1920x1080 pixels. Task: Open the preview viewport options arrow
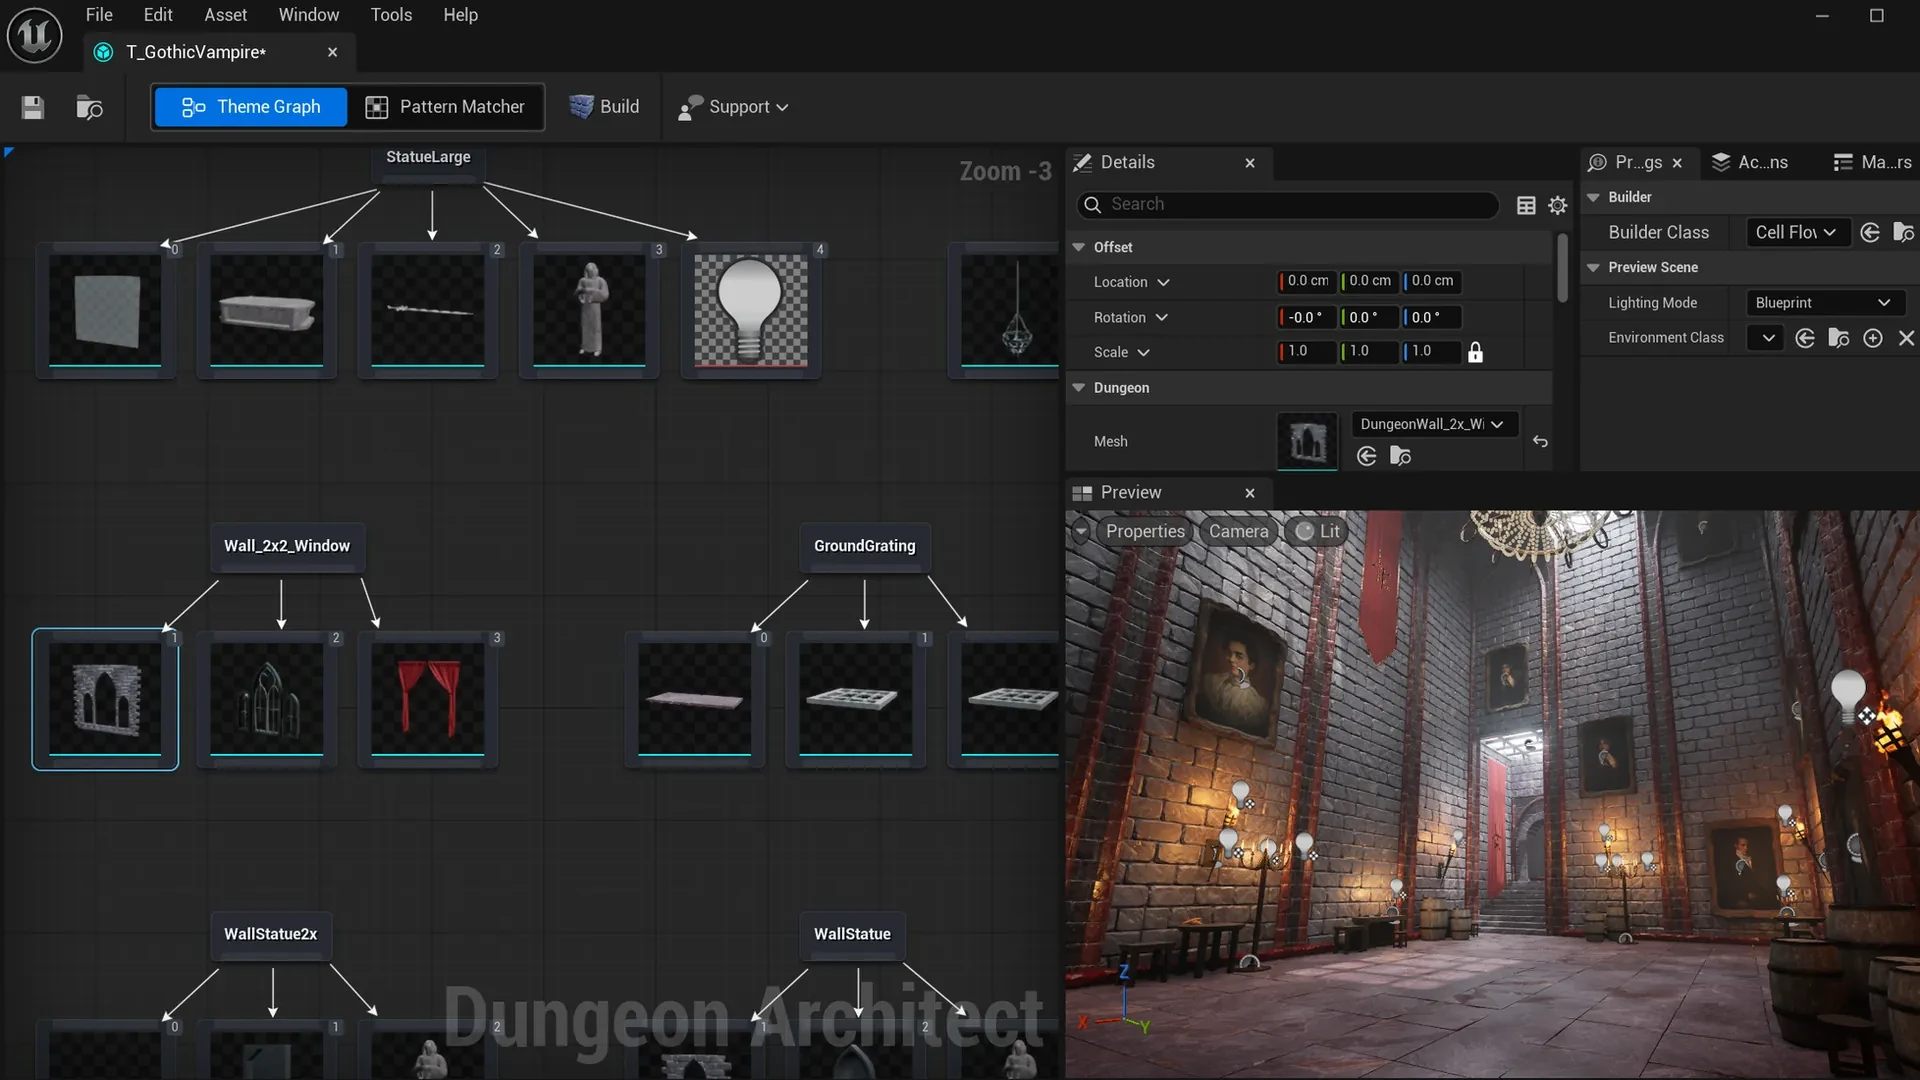1080,531
